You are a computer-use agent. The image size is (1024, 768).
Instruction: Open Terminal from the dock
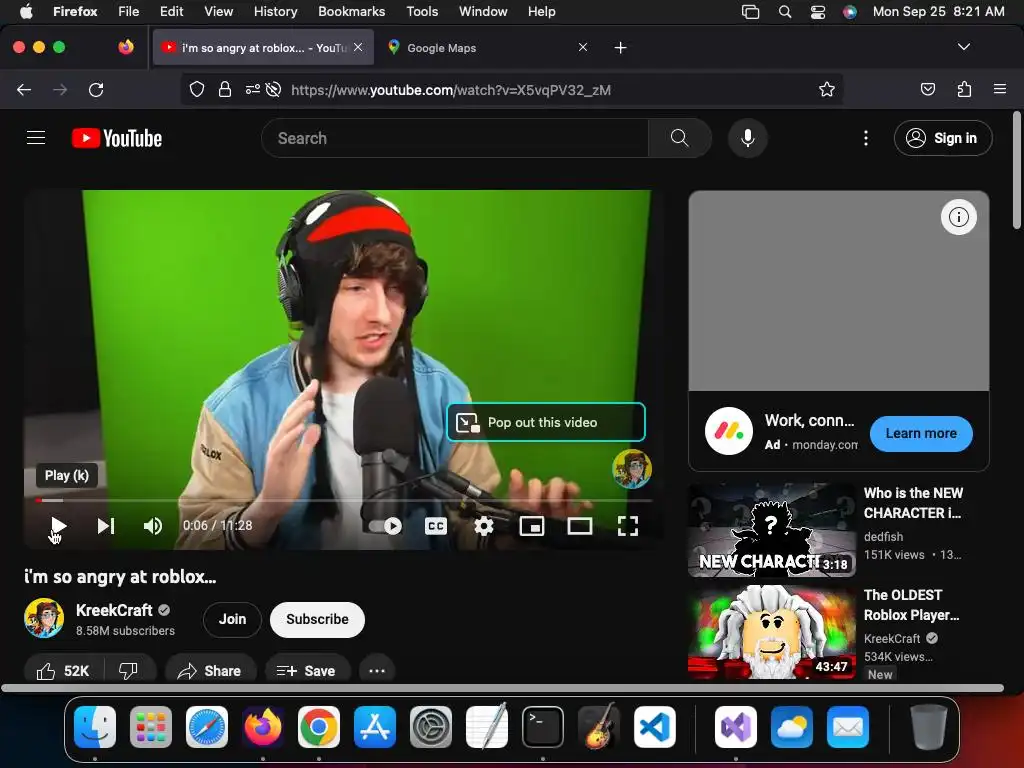(543, 727)
